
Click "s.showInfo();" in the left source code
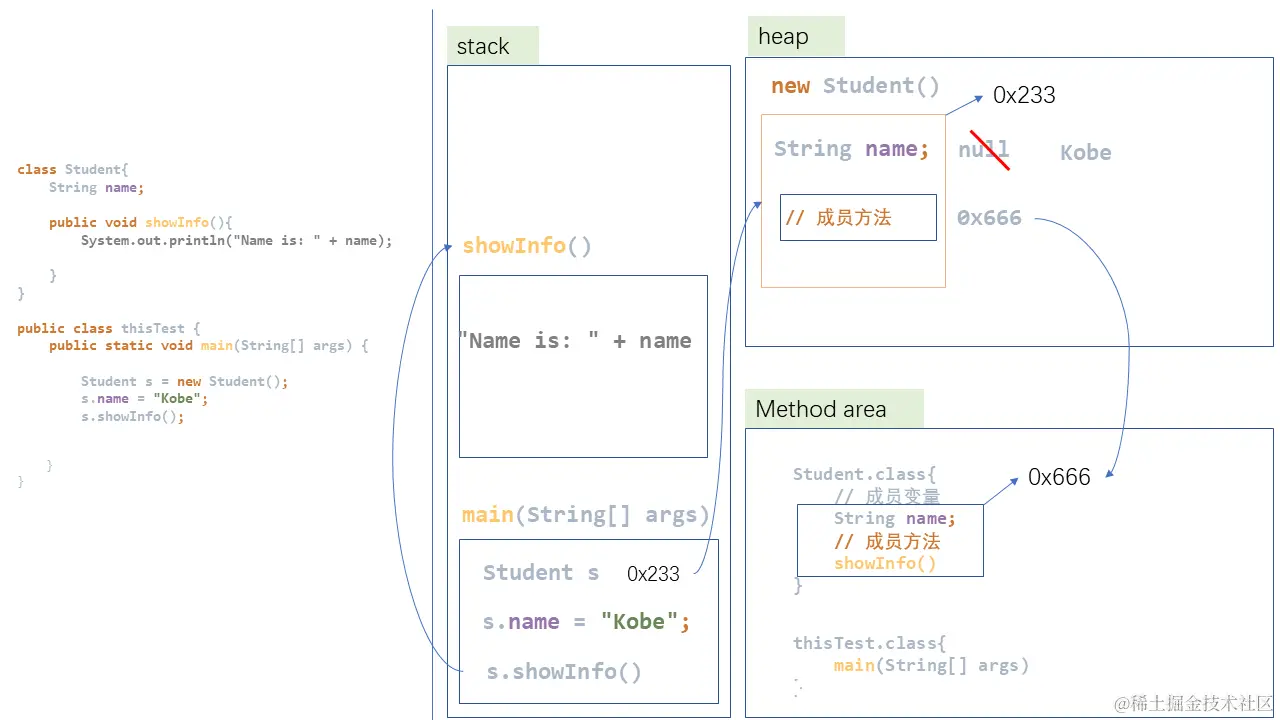coord(133,416)
